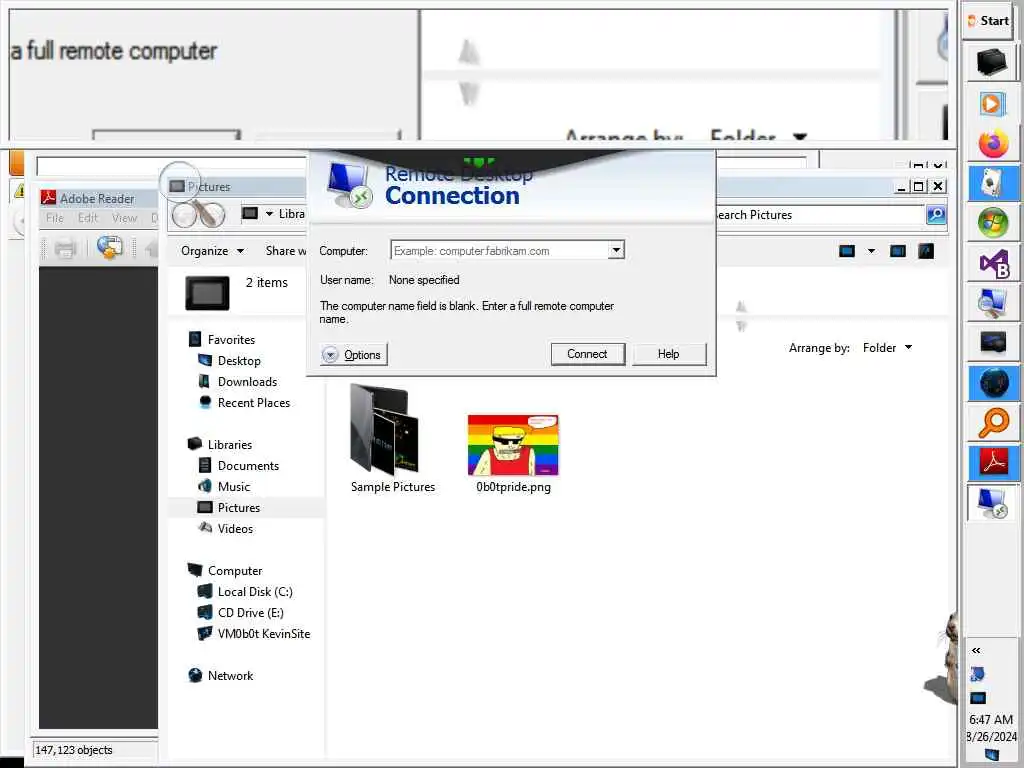This screenshot has height=768, width=1024.
Task: Switch to Solitaire cards taskbar icon
Action: 992,184
